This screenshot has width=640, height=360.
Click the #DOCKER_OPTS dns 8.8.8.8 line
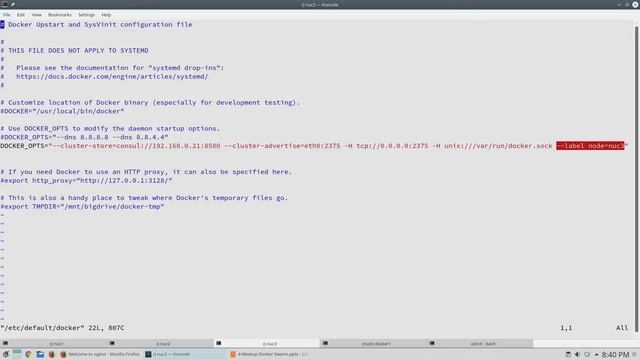84,137
